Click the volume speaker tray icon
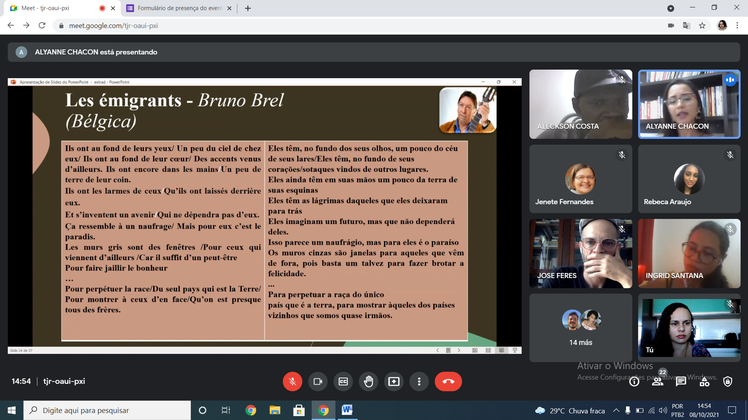The height and width of the screenshot is (420, 748). coord(663,410)
